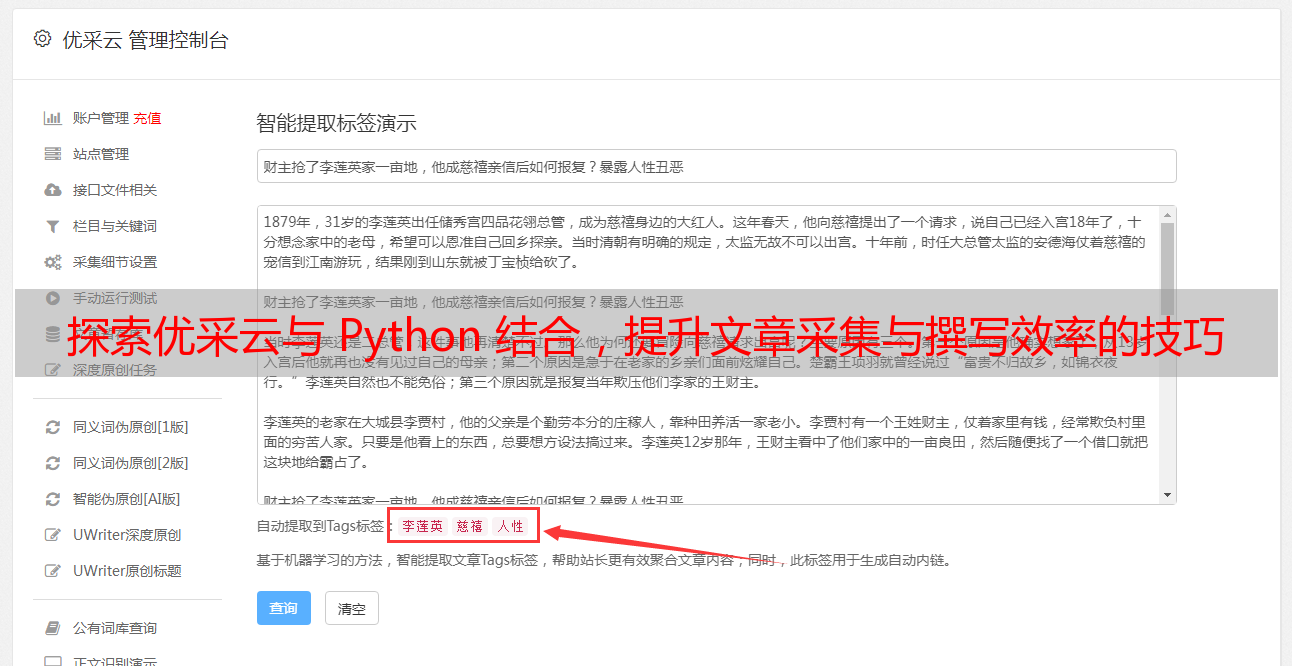Click the red 充值 link
The image size is (1292, 666).
tap(147, 118)
